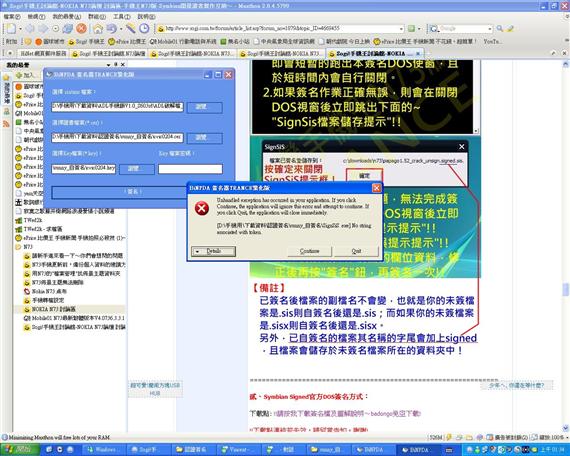Select the NOKIA N73 討論區 favorite
The height and width of the screenshot is (456, 570).
pyautogui.click(x=53, y=309)
